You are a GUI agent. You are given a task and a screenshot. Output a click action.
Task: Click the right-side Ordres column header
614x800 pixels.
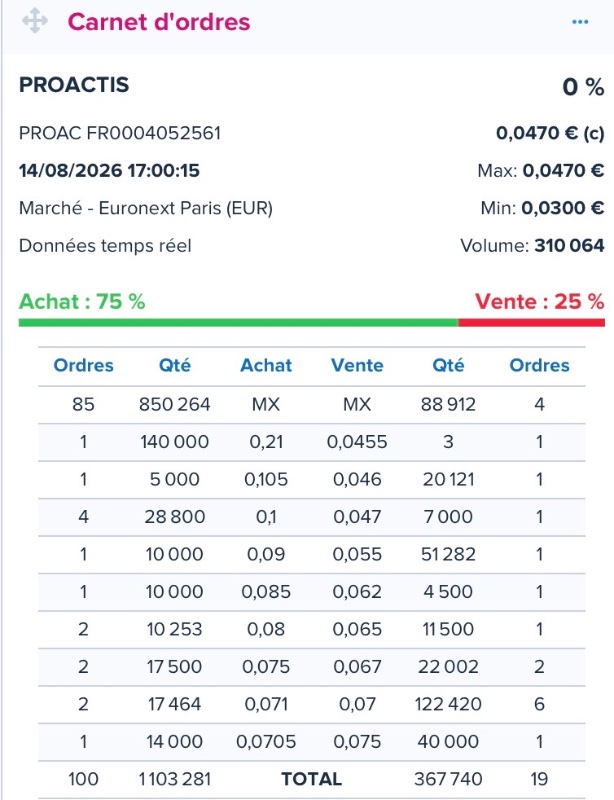(x=539, y=365)
